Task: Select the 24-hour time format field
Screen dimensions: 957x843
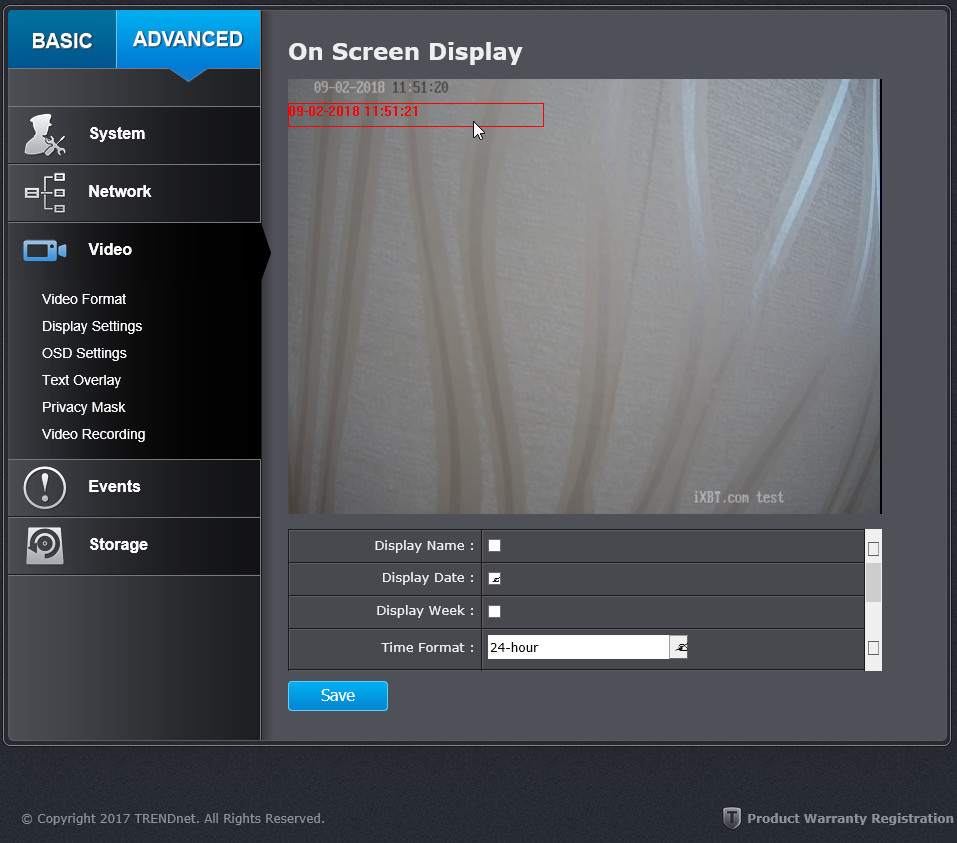Action: coord(578,647)
